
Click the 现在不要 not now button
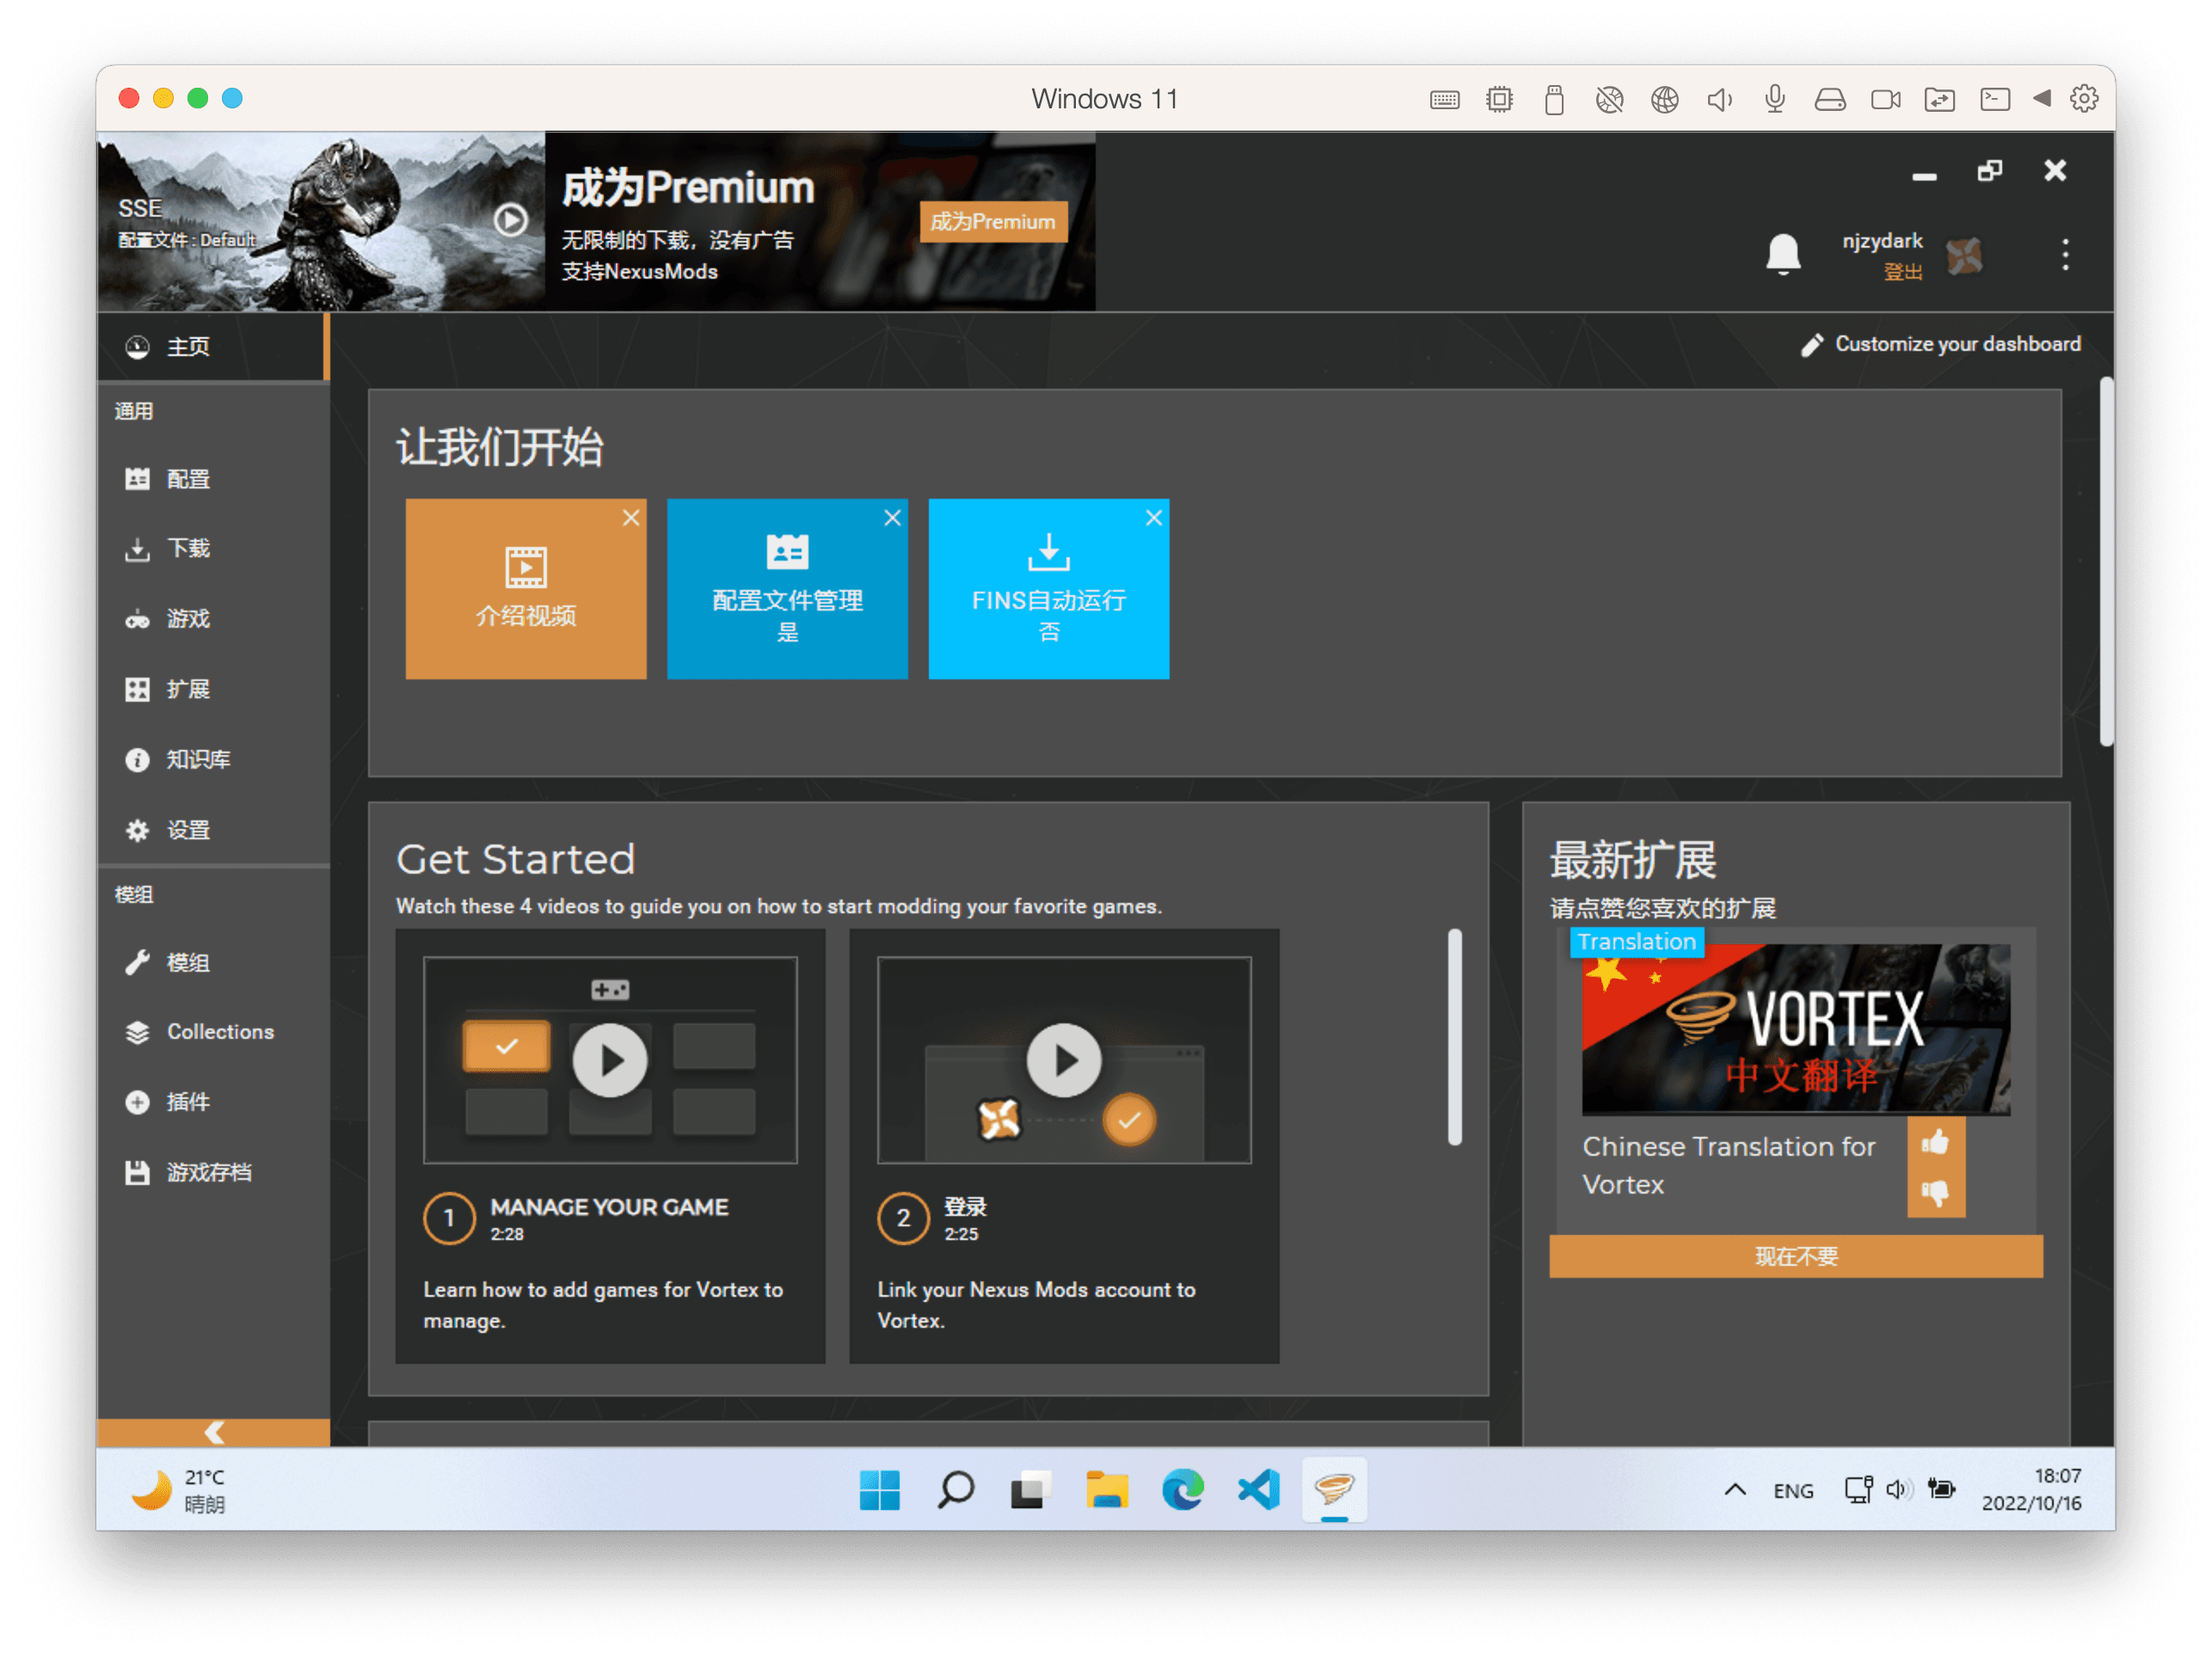pos(1795,1256)
